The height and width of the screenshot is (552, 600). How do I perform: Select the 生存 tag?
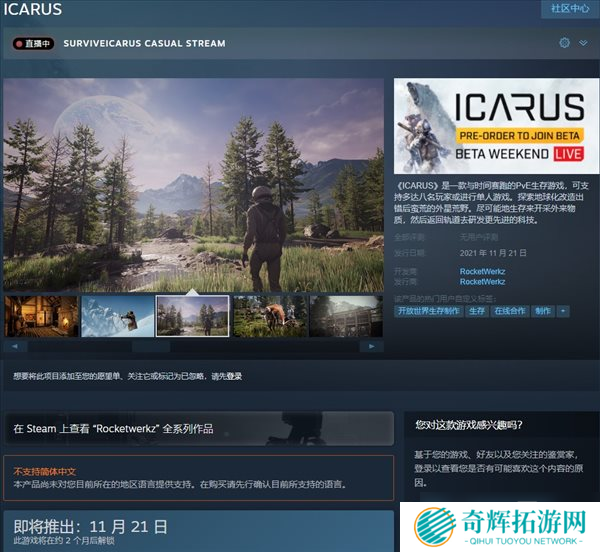coord(477,311)
